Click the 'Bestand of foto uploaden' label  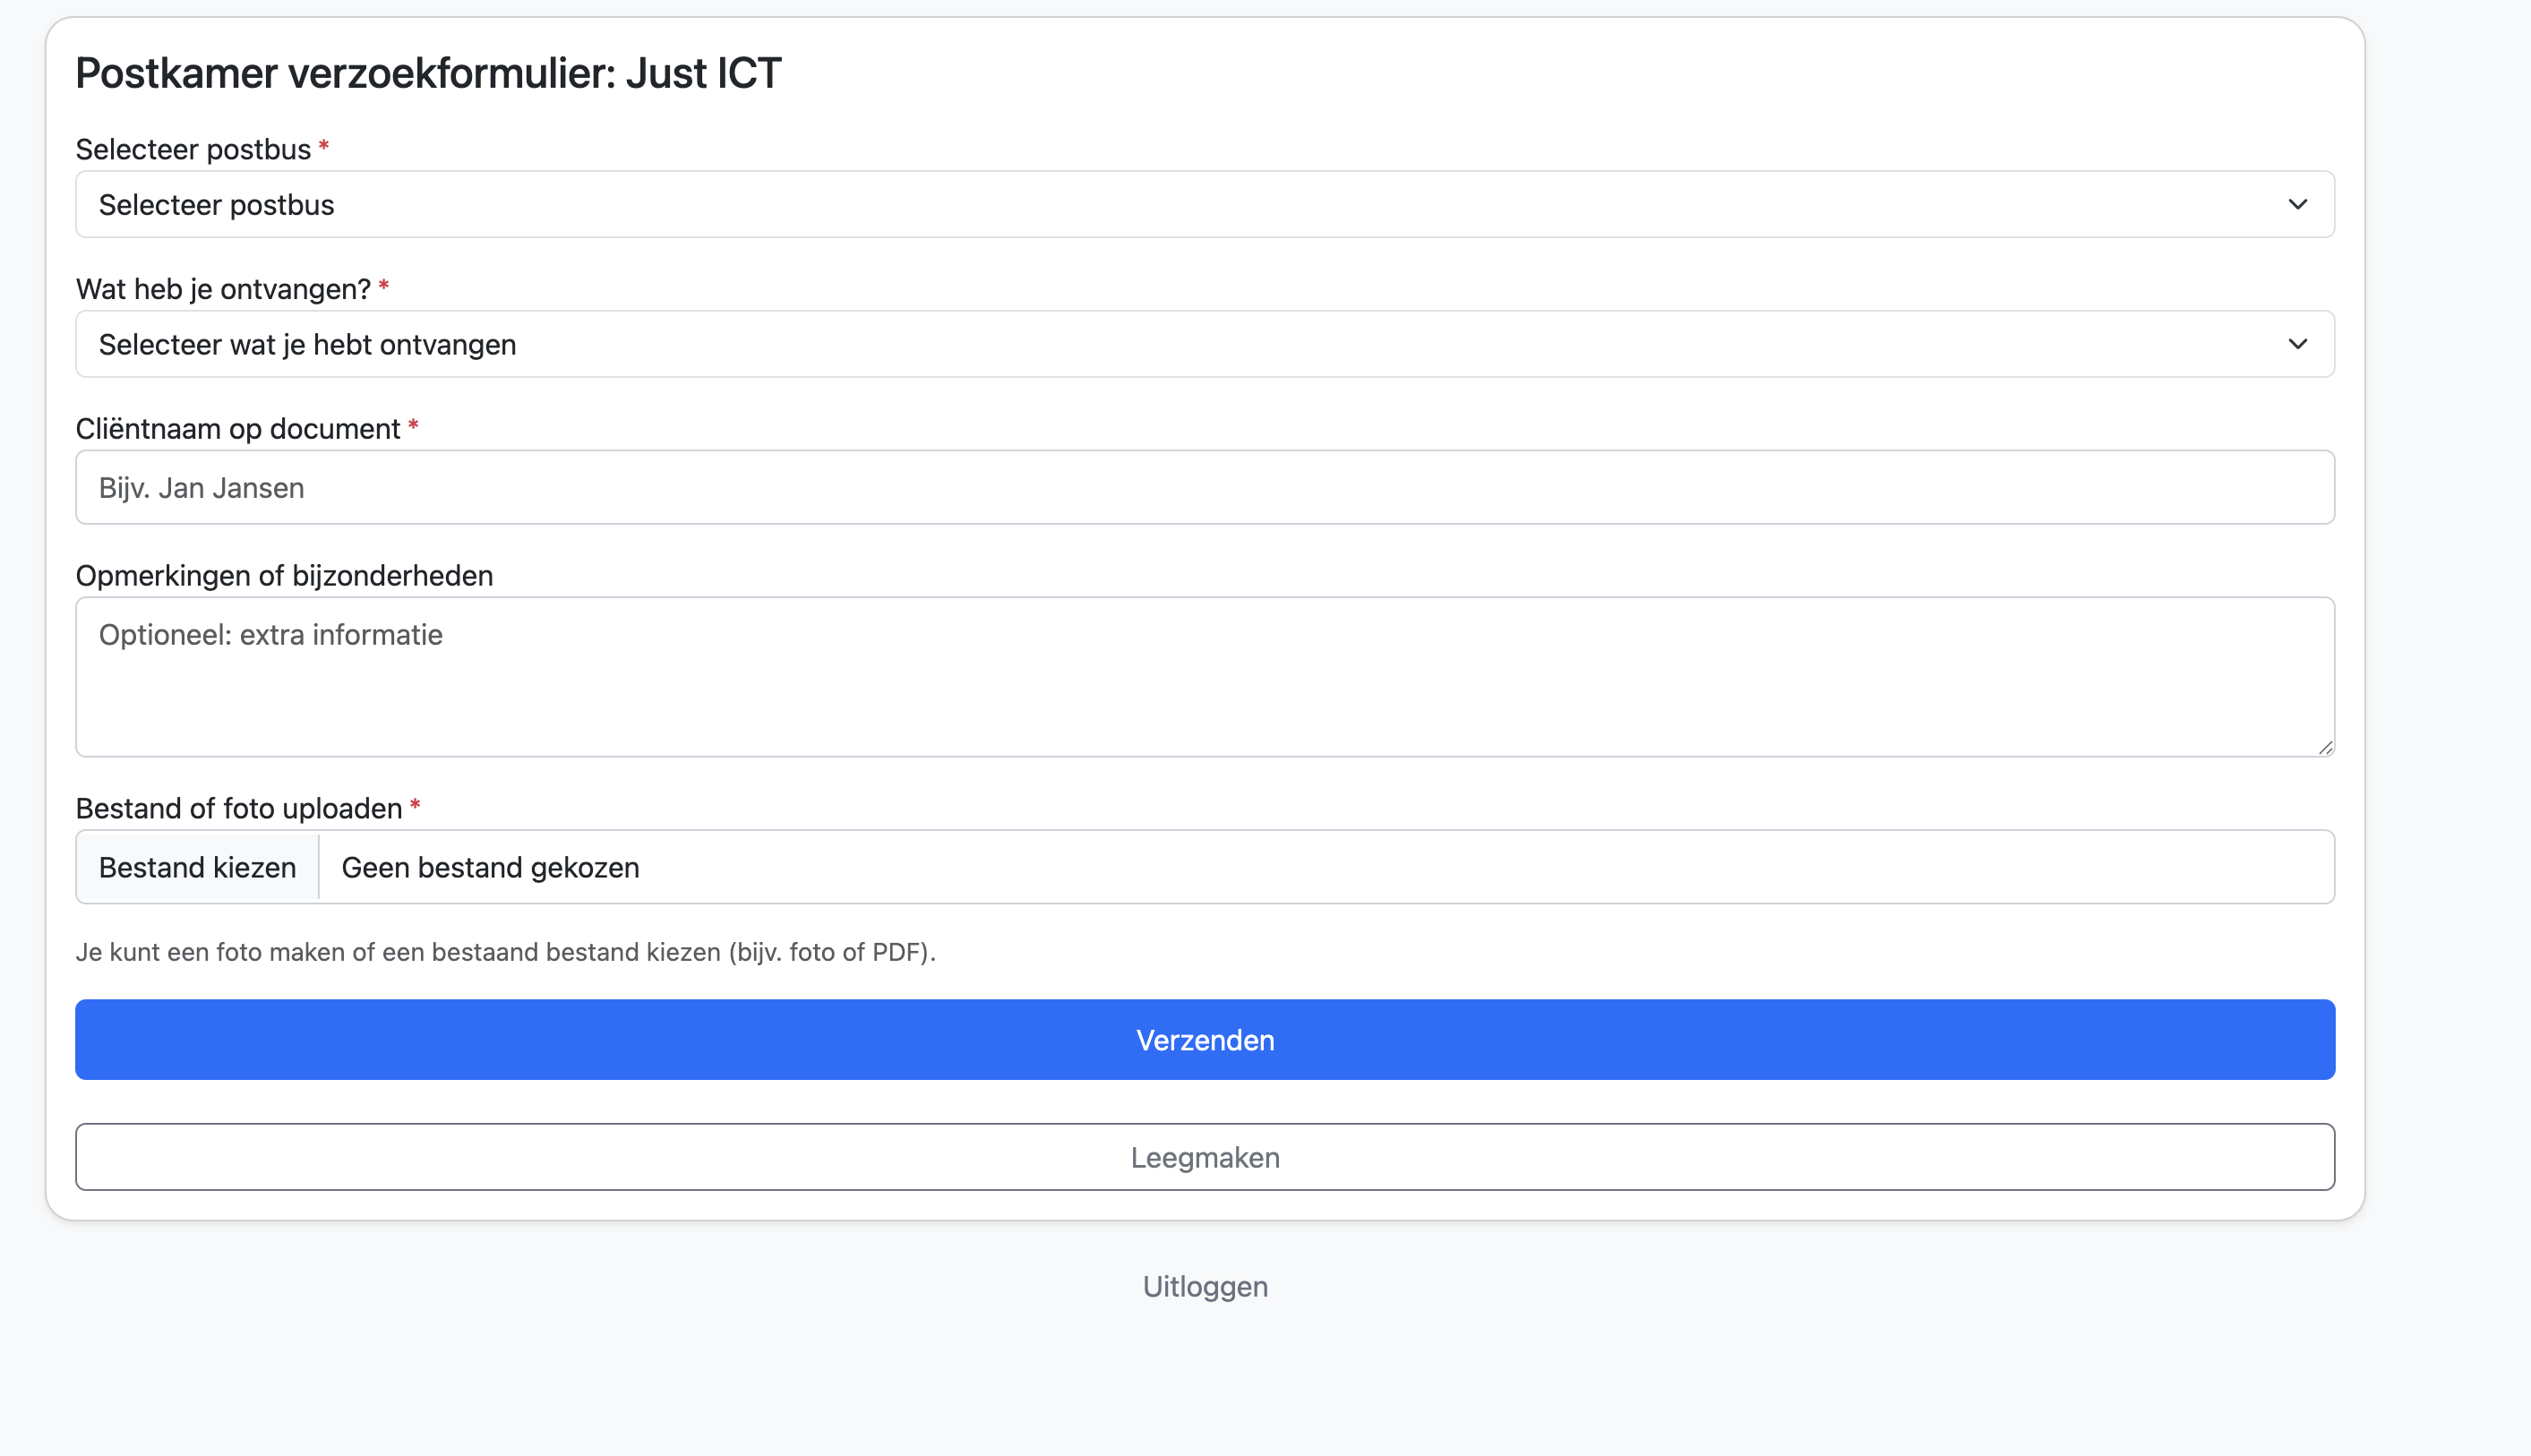239,808
